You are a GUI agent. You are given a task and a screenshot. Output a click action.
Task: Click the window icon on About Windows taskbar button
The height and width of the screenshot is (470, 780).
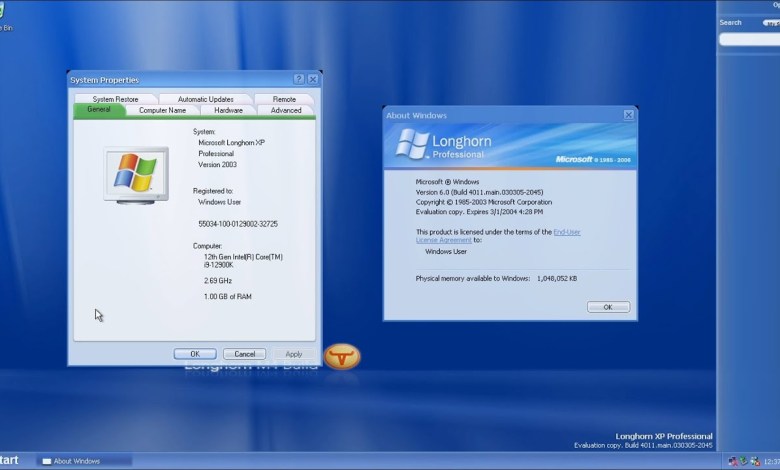(x=47, y=461)
